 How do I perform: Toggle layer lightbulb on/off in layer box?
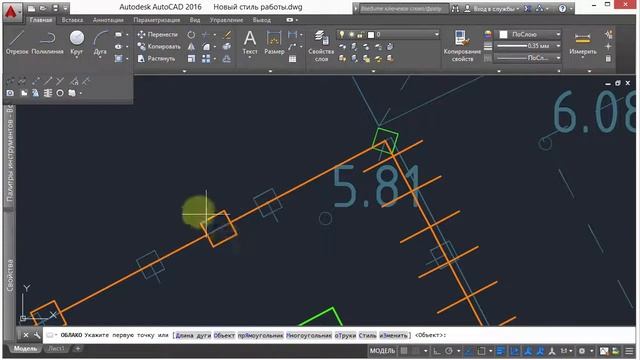342,35
